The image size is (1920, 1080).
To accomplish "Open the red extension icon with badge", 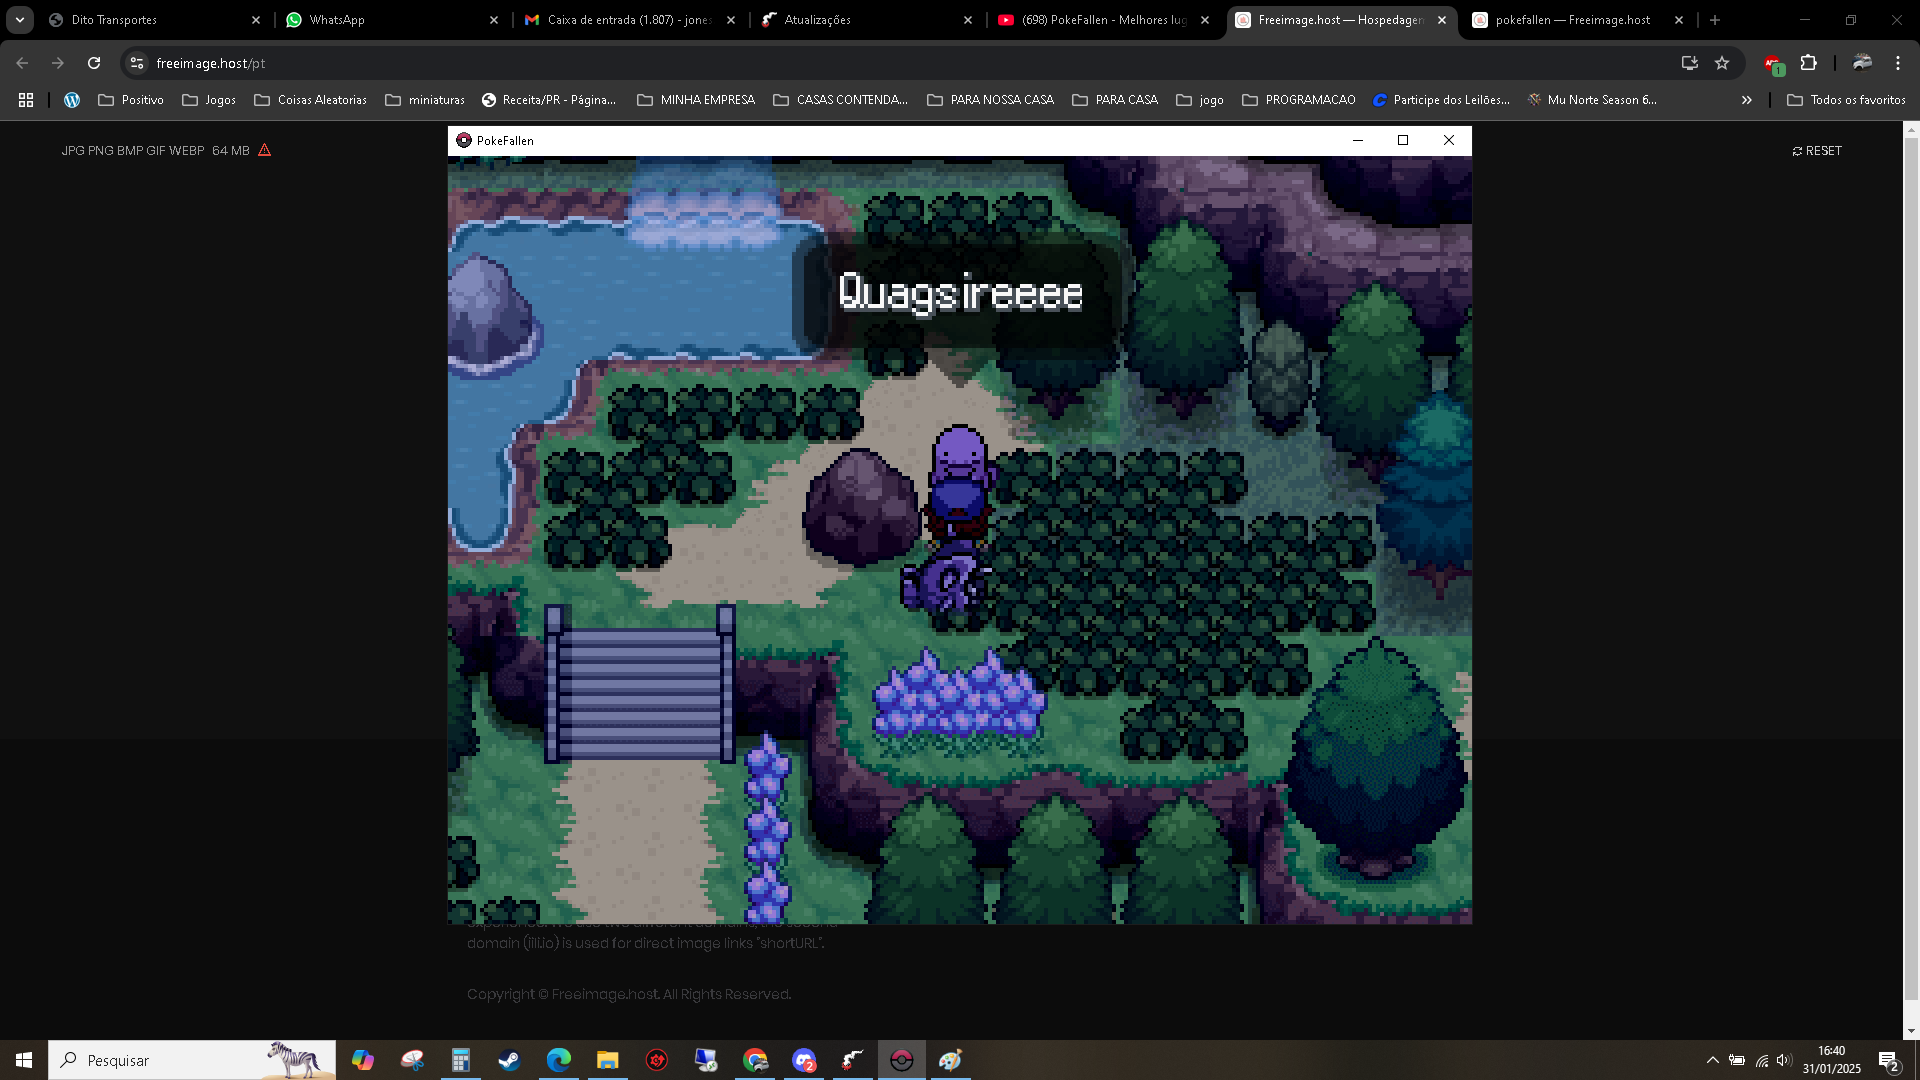I will click(1774, 64).
